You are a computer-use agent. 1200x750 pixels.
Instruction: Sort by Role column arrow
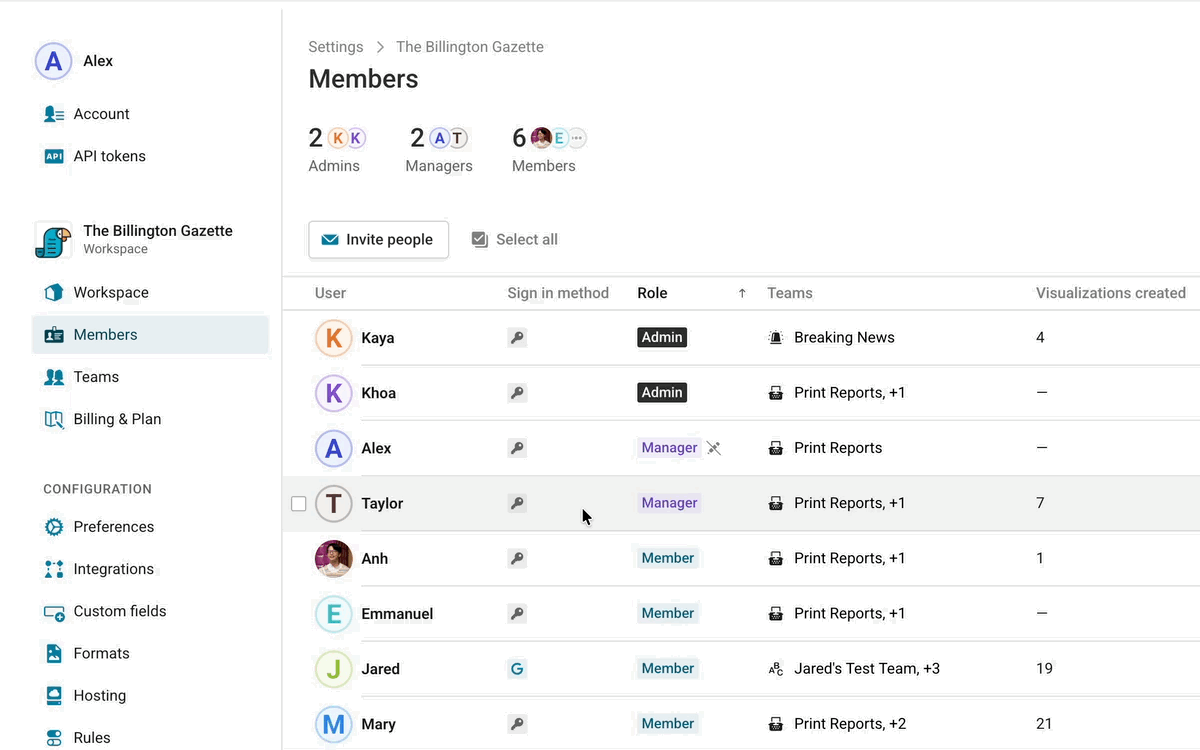point(742,293)
